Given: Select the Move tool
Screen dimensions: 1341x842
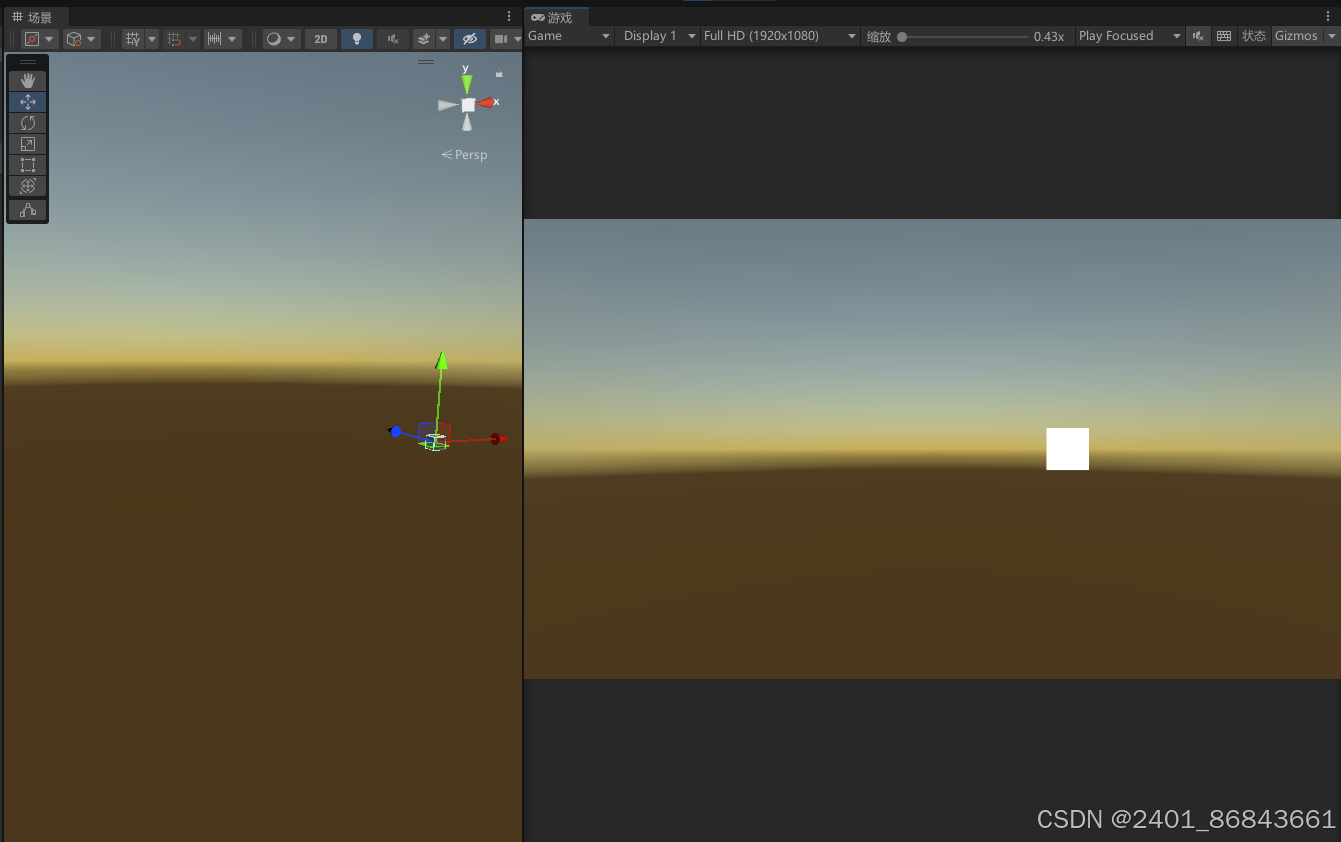Looking at the screenshot, I should tap(27, 101).
